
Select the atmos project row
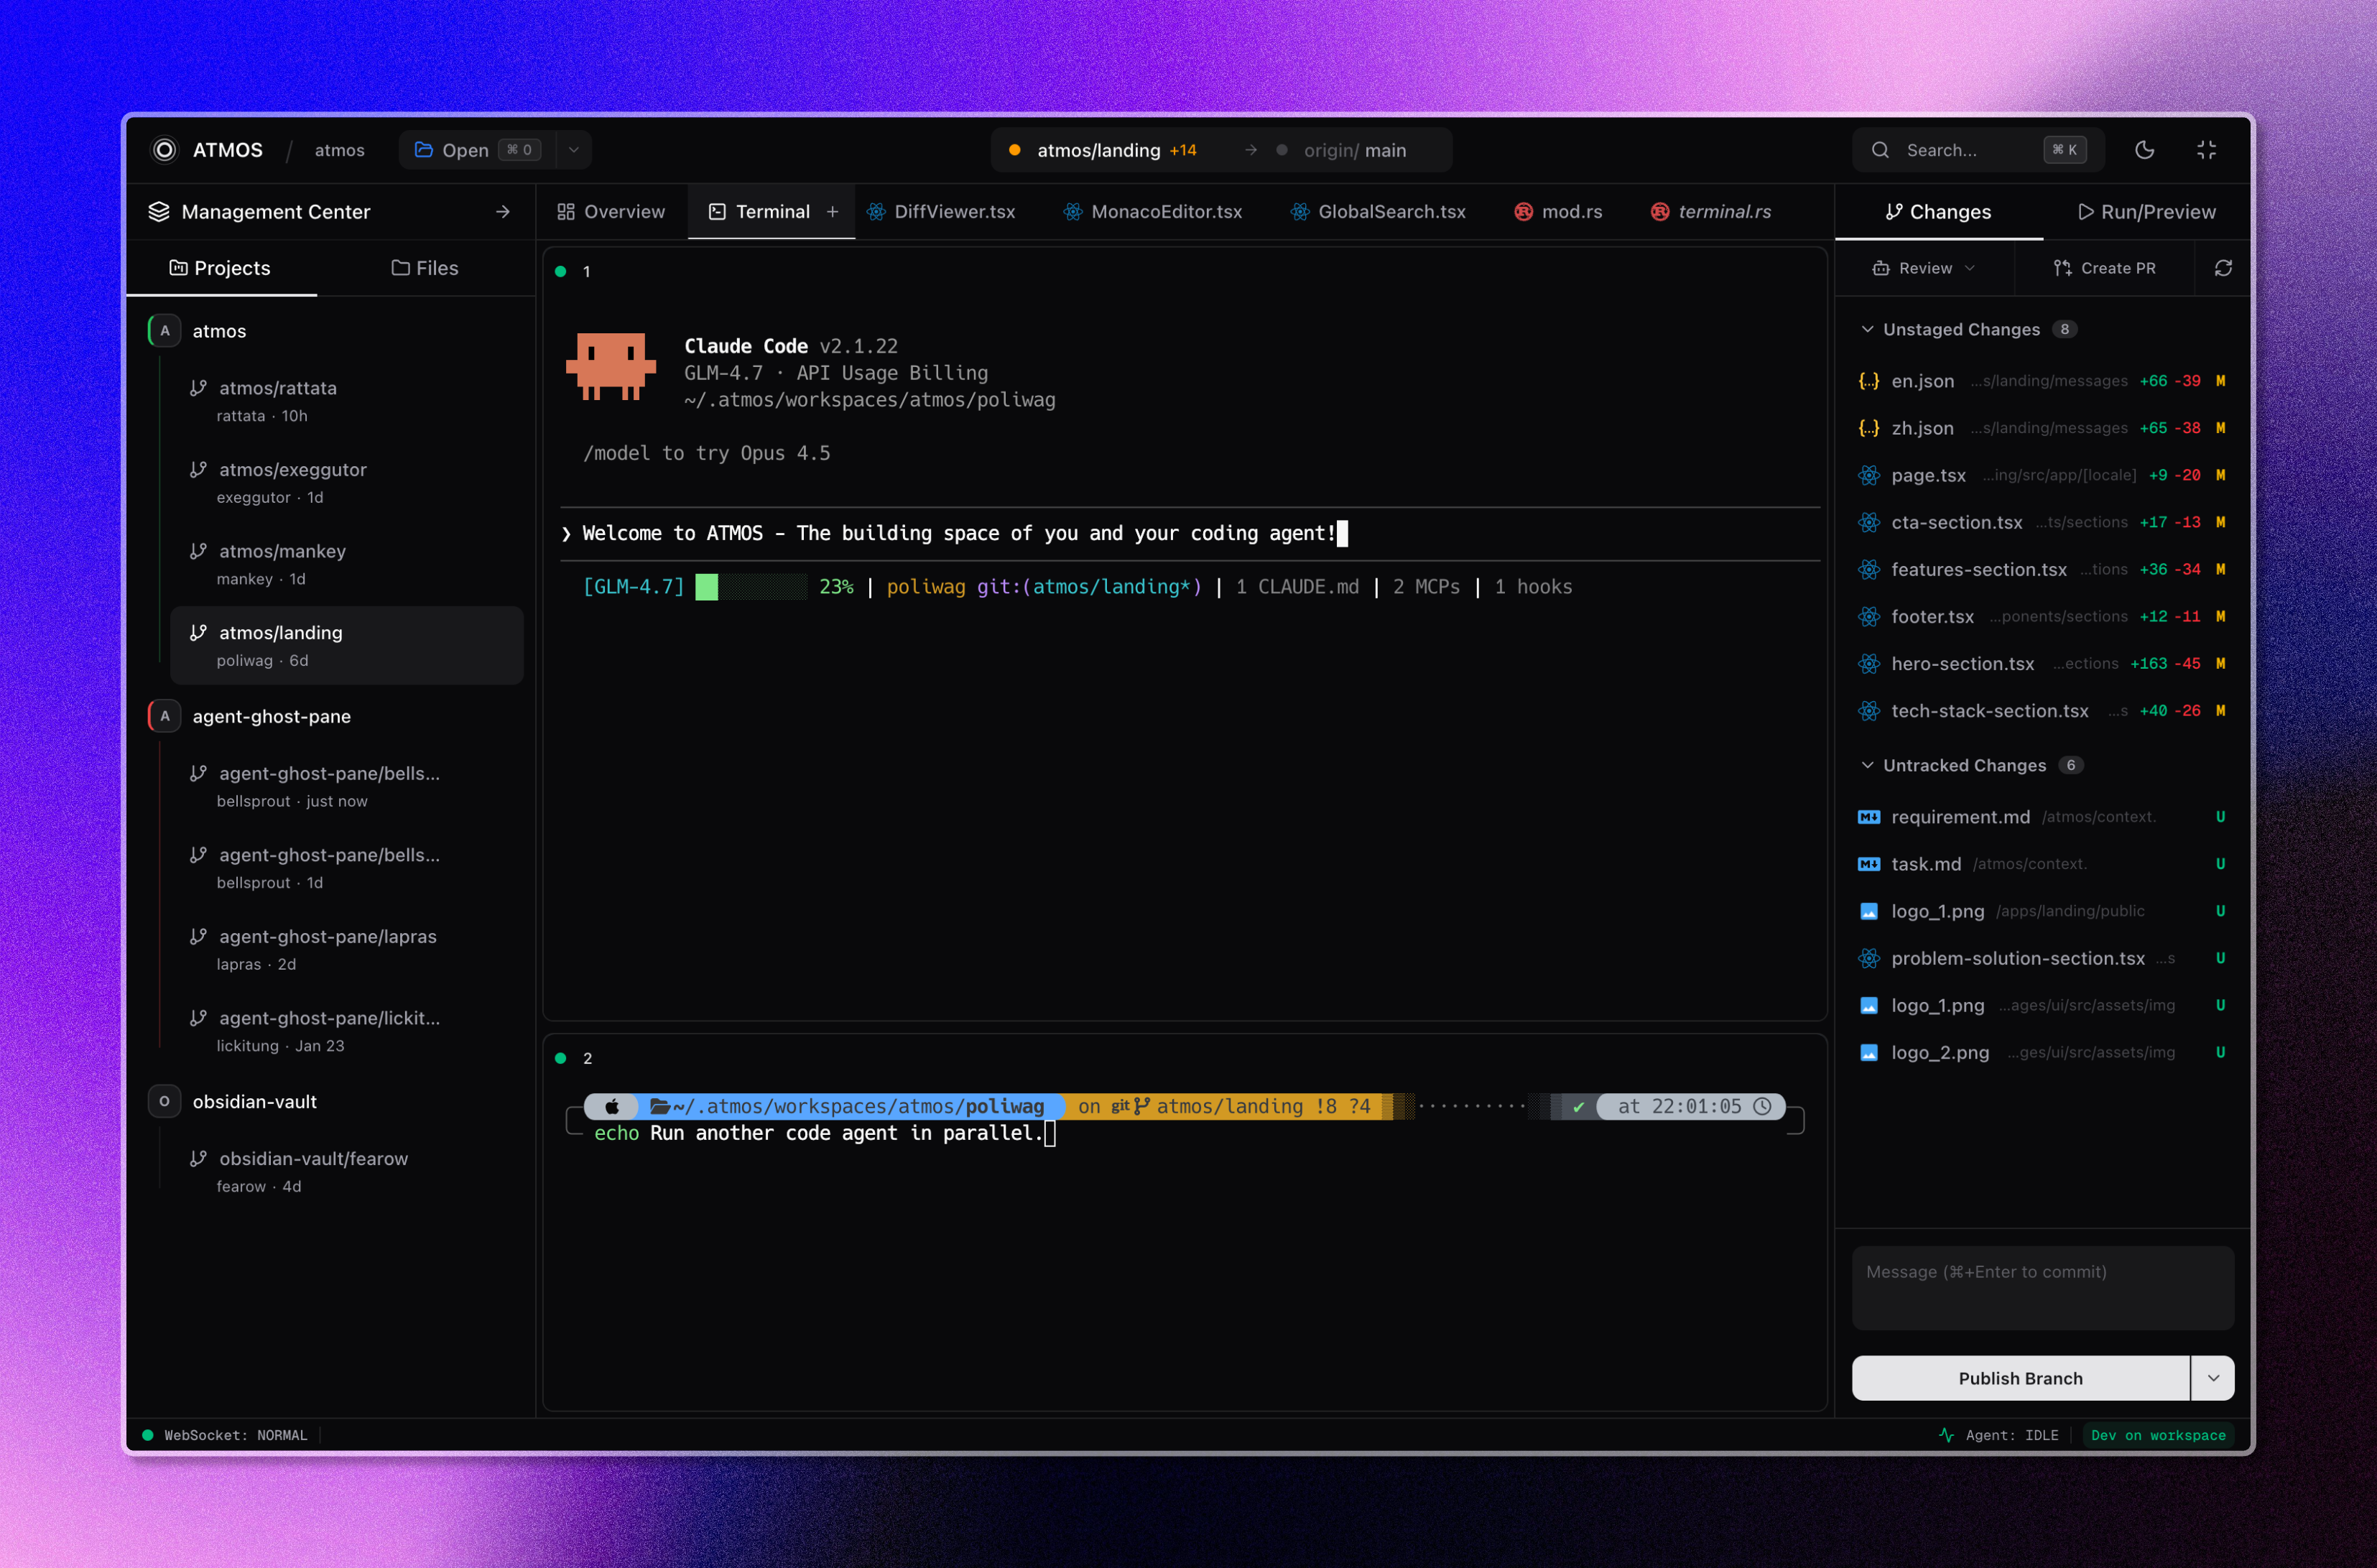click(335, 331)
